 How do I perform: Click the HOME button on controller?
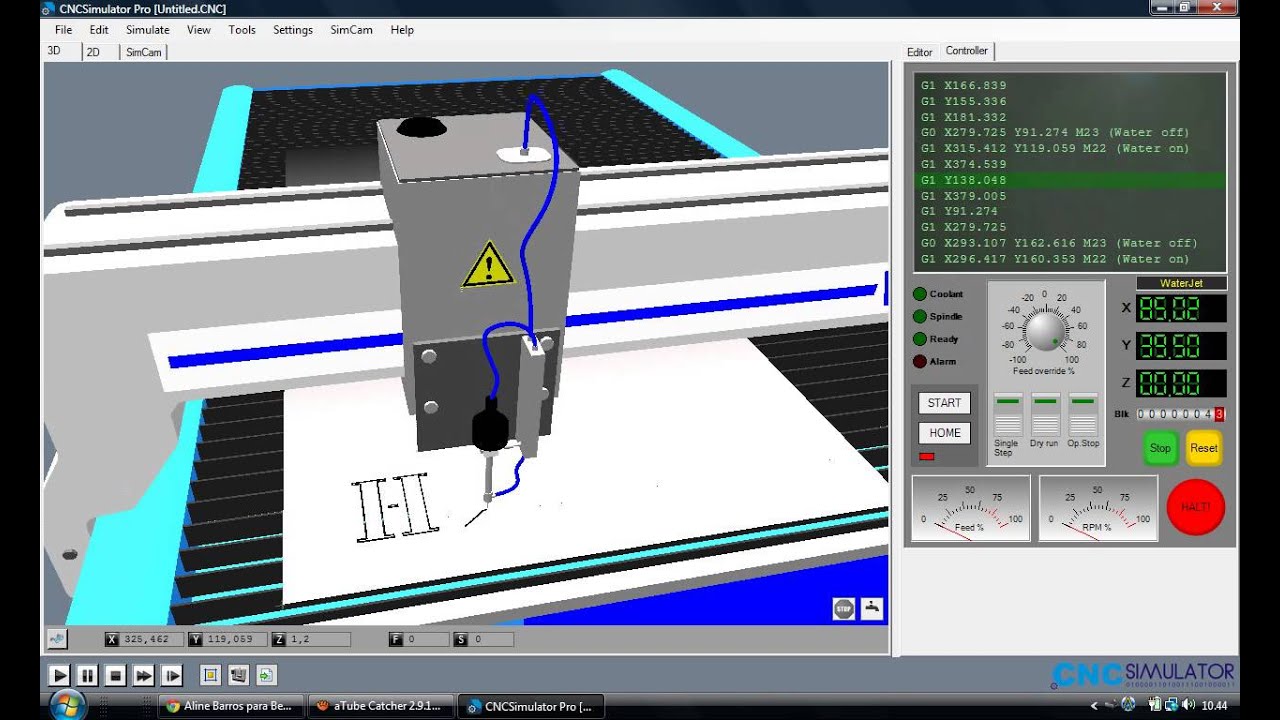coord(944,433)
